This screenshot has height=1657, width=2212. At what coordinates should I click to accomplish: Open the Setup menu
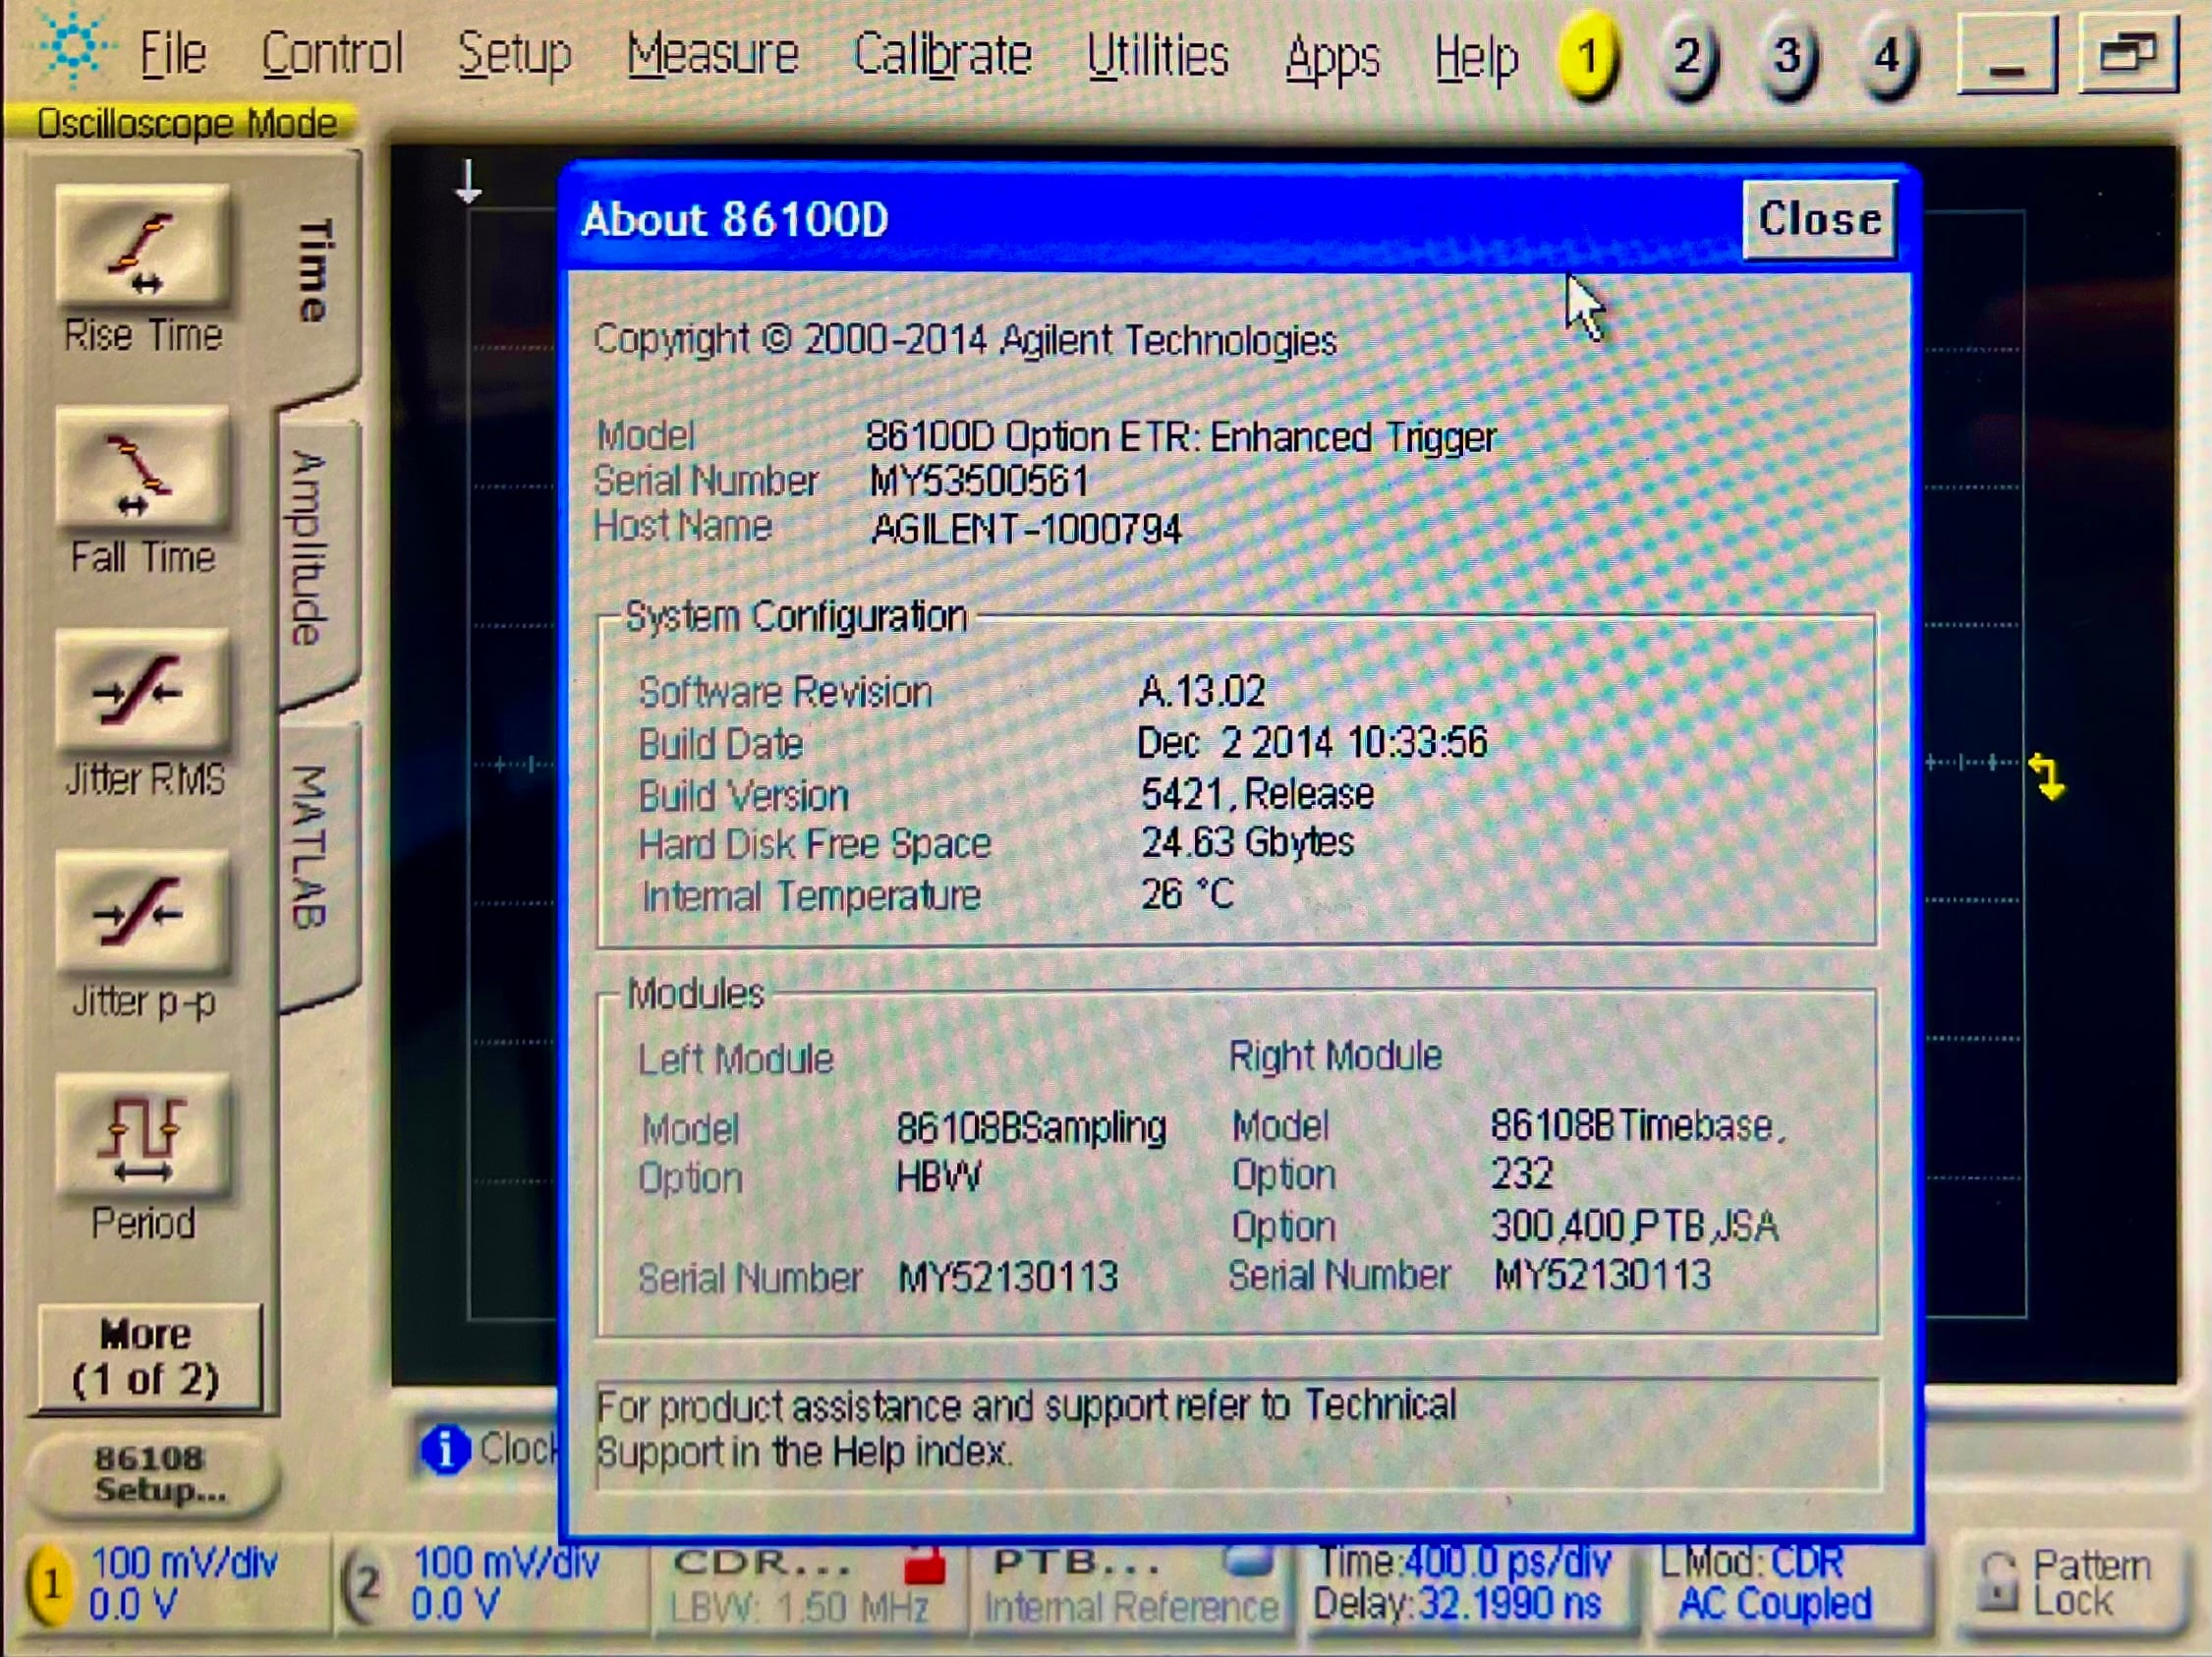[x=514, y=55]
